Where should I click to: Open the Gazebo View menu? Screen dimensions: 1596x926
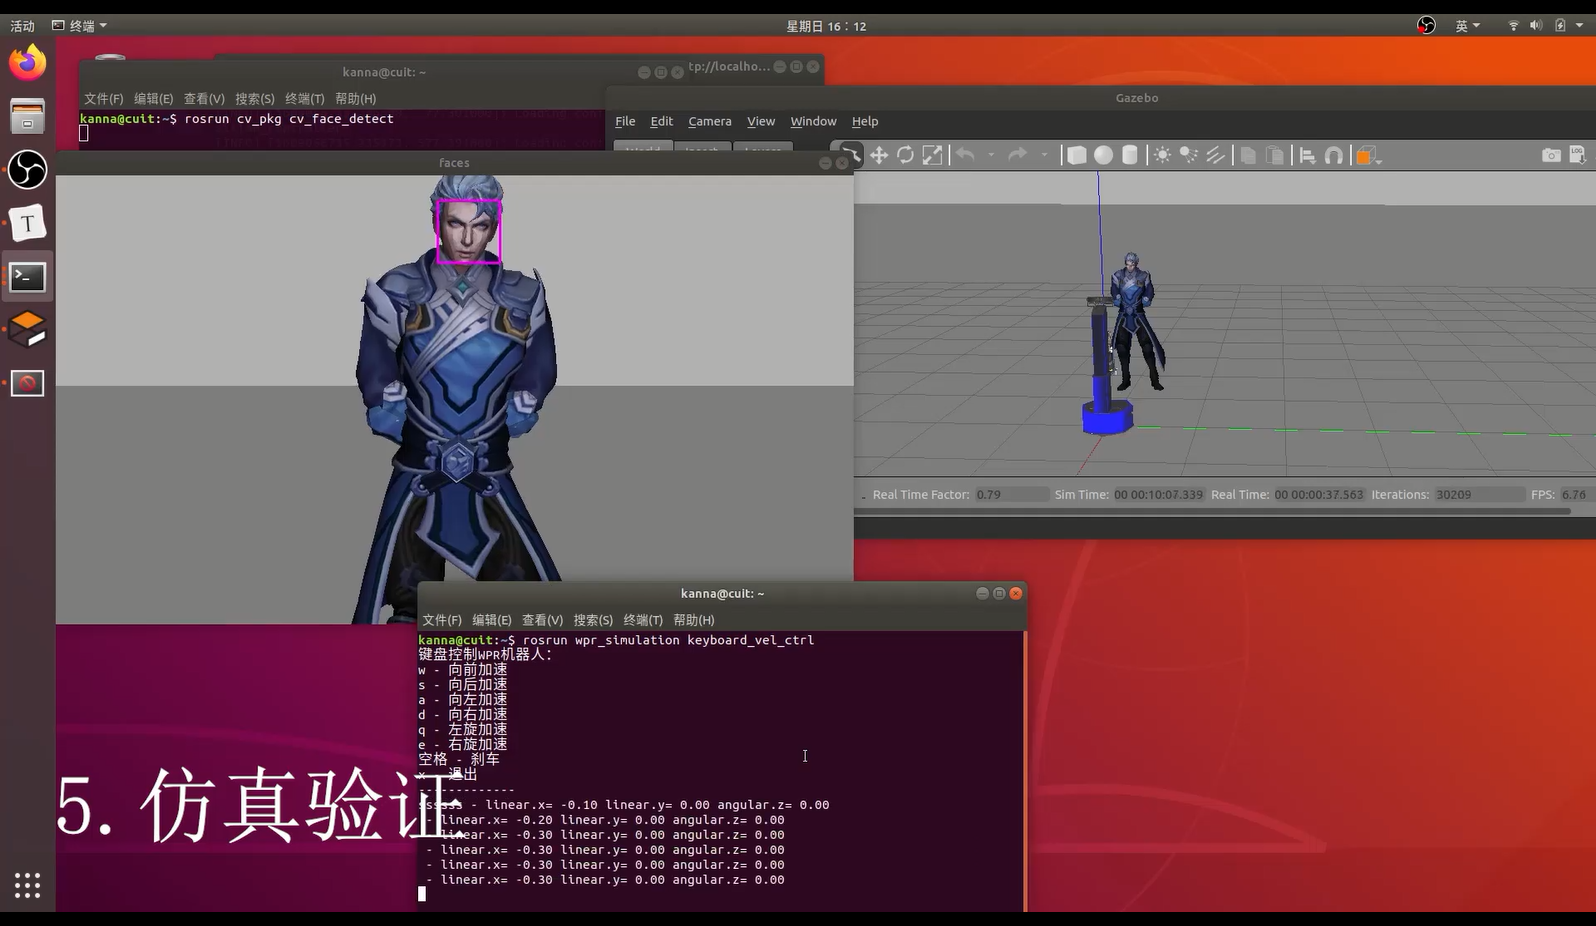click(x=761, y=121)
